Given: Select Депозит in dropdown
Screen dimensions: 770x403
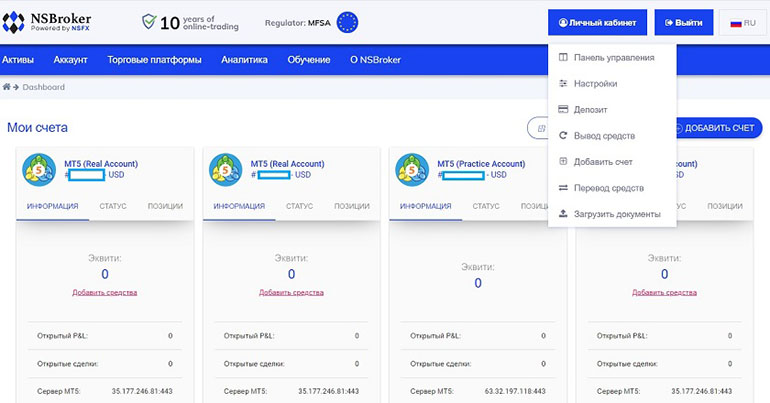Looking at the screenshot, I should pyautogui.click(x=612, y=109).
